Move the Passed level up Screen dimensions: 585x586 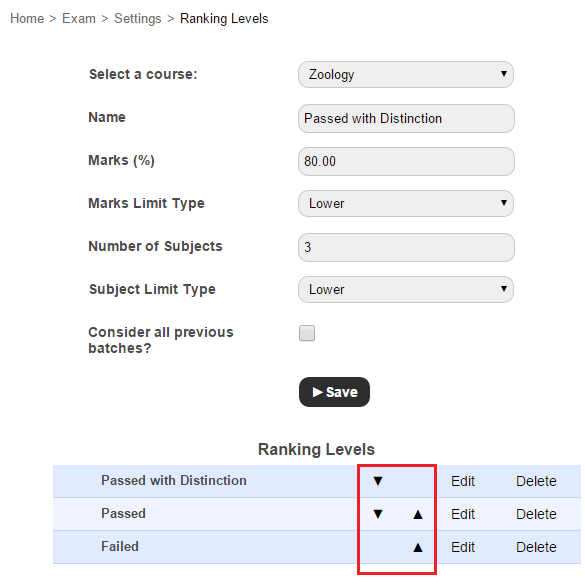(x=418, y=515)
